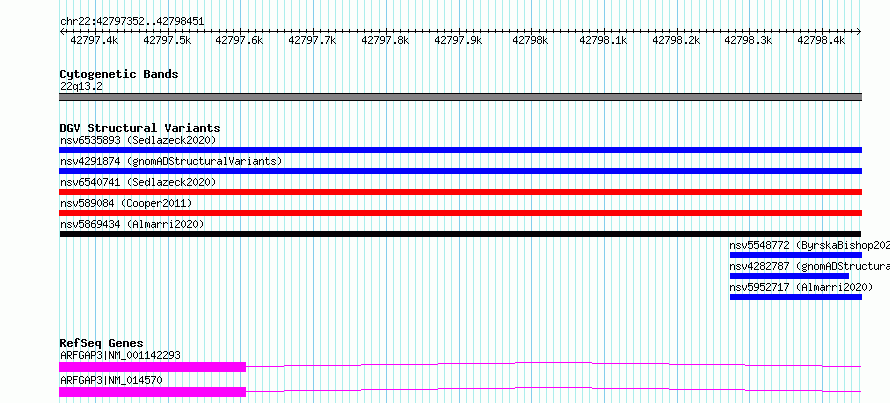Open the nsv4291874 (gnomADStructuralVariants) label

[x=171, y=161]
